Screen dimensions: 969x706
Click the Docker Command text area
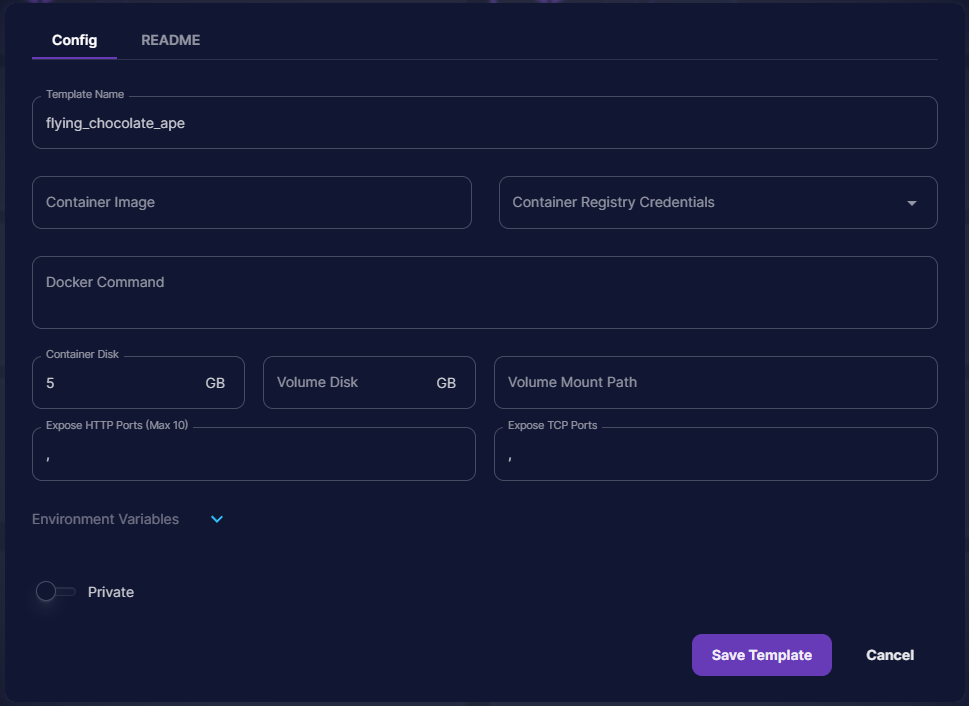coord(484,292)
